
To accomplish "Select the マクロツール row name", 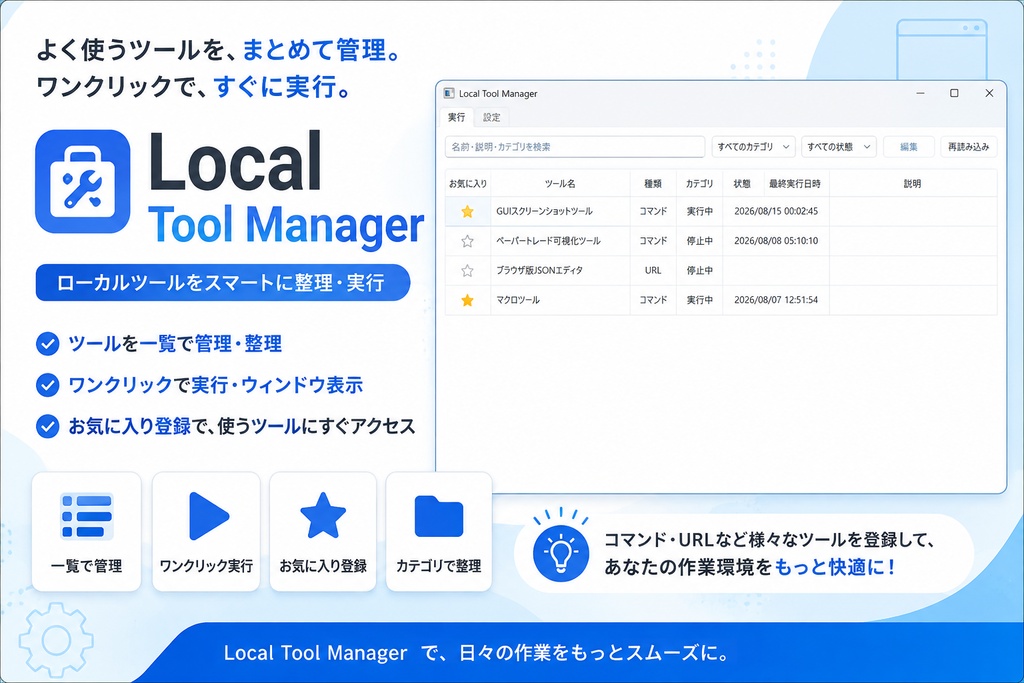I will [518, 300].
